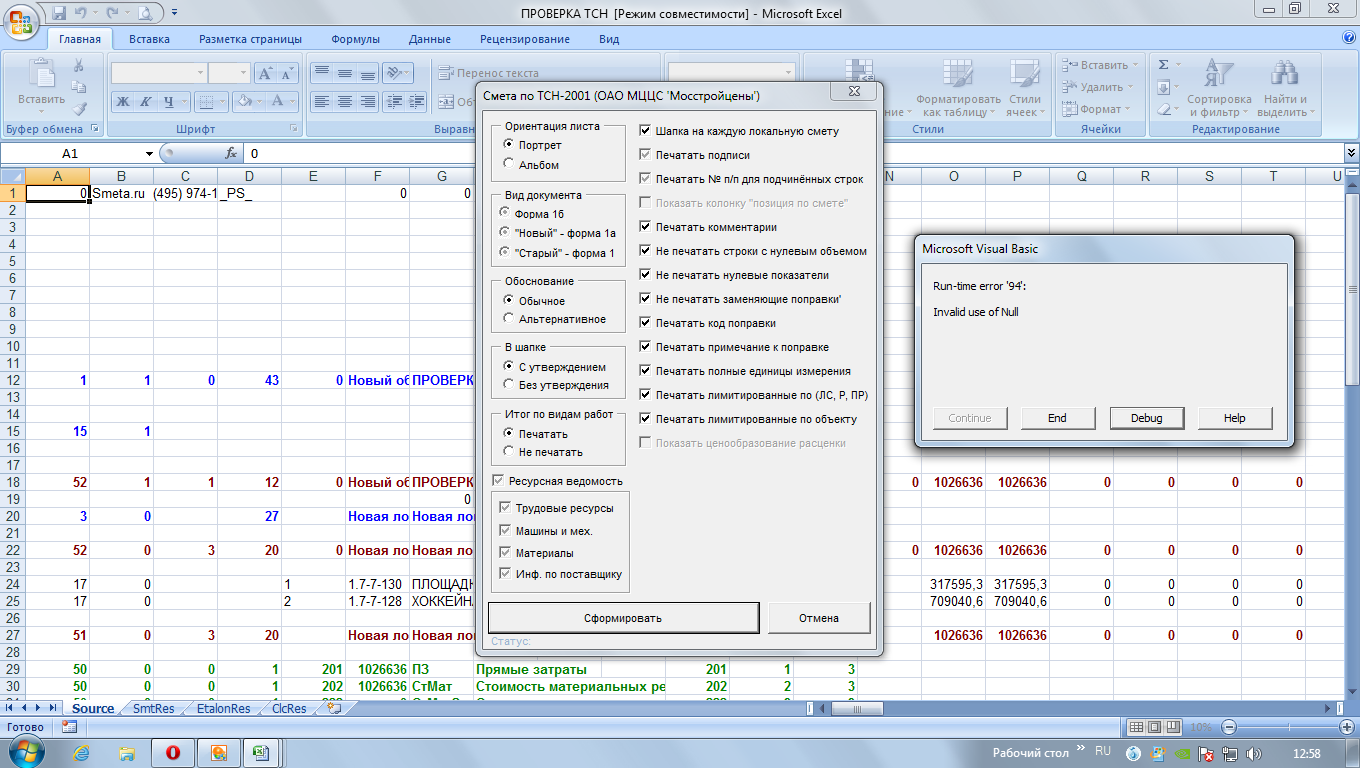Screen dimensions: 1360x768
Task: Open the font name dropdown
Action: (x=200, y=73)
